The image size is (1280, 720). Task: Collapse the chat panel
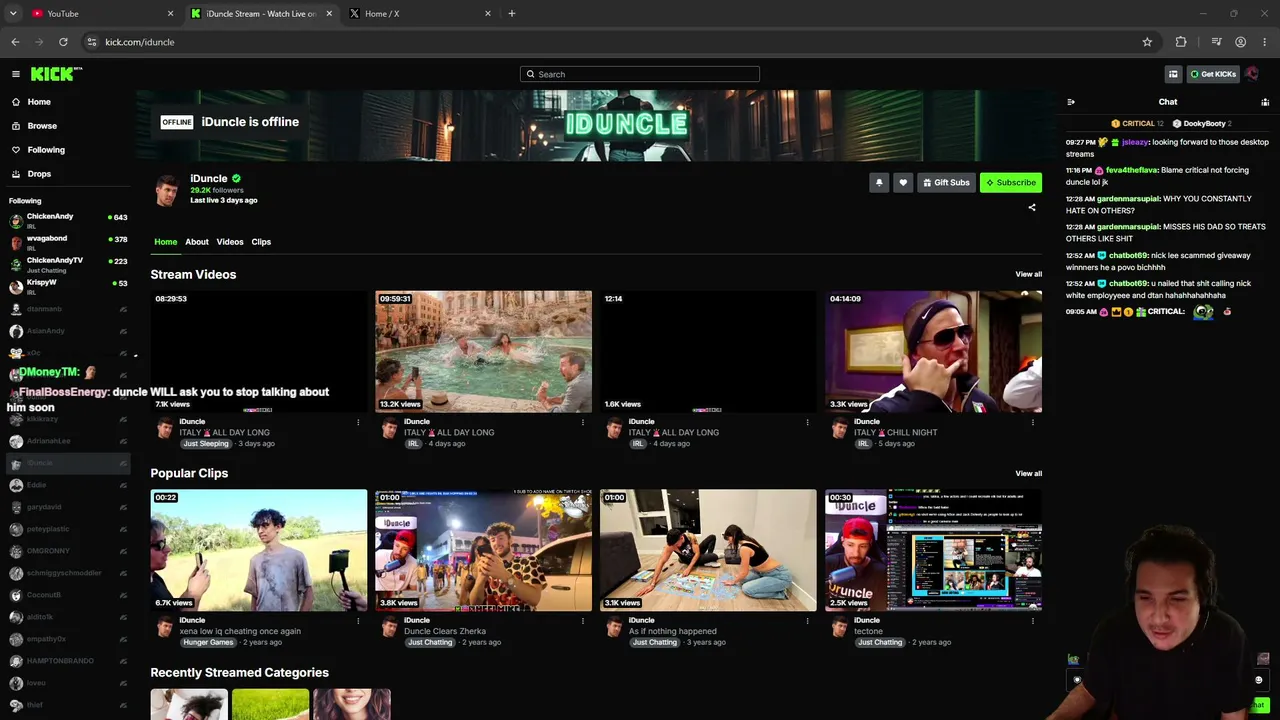[1071, 102]
